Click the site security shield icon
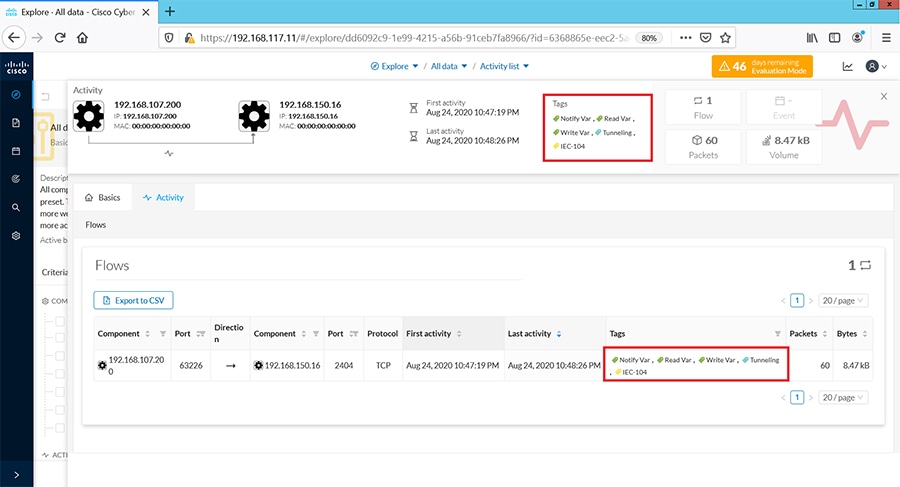Screen dimensions: 900x487 169,38
